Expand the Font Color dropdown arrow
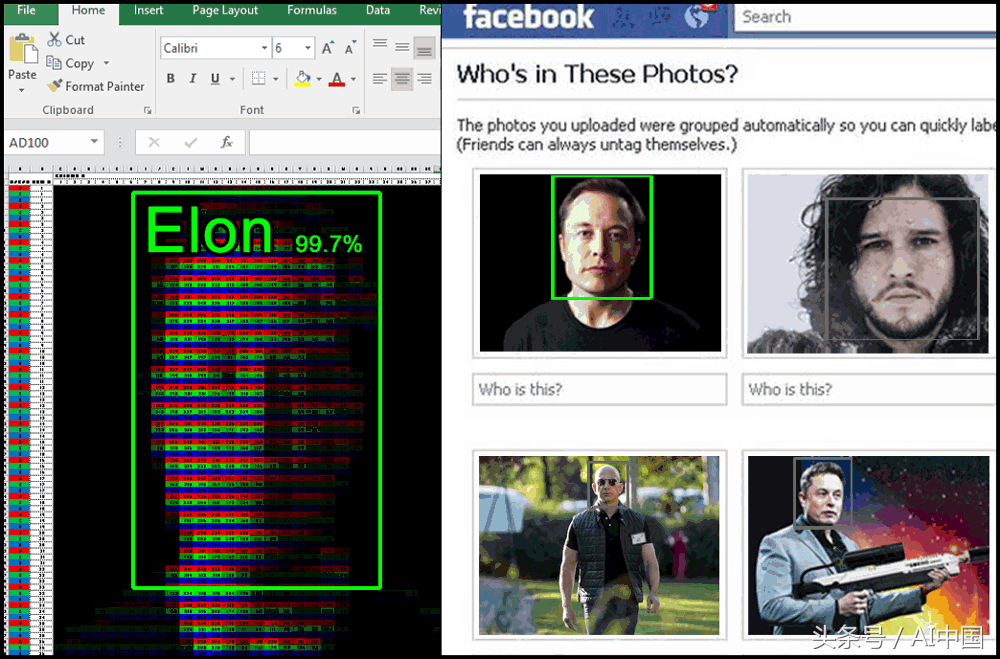This screenshot has width=1000, height=659. pos(353,80)
